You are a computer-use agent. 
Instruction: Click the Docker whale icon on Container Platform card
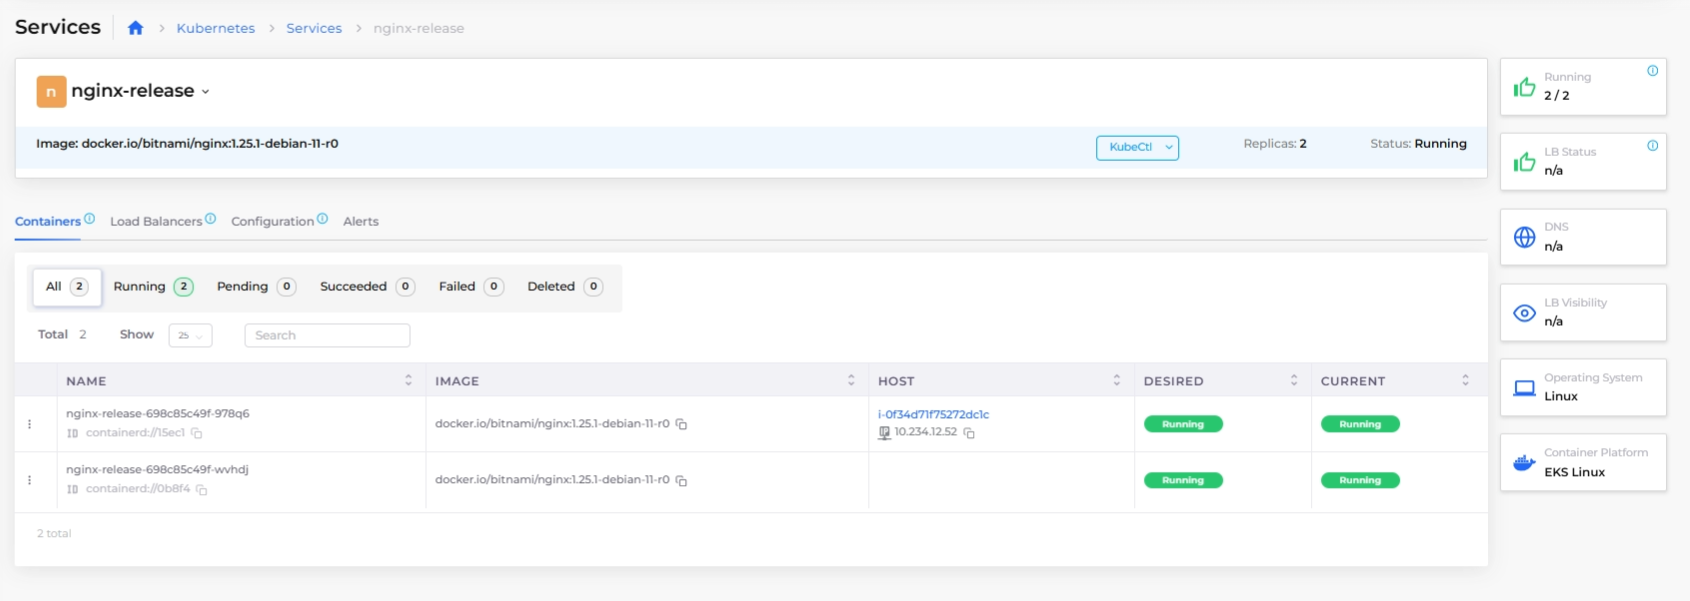point(1525,463)
